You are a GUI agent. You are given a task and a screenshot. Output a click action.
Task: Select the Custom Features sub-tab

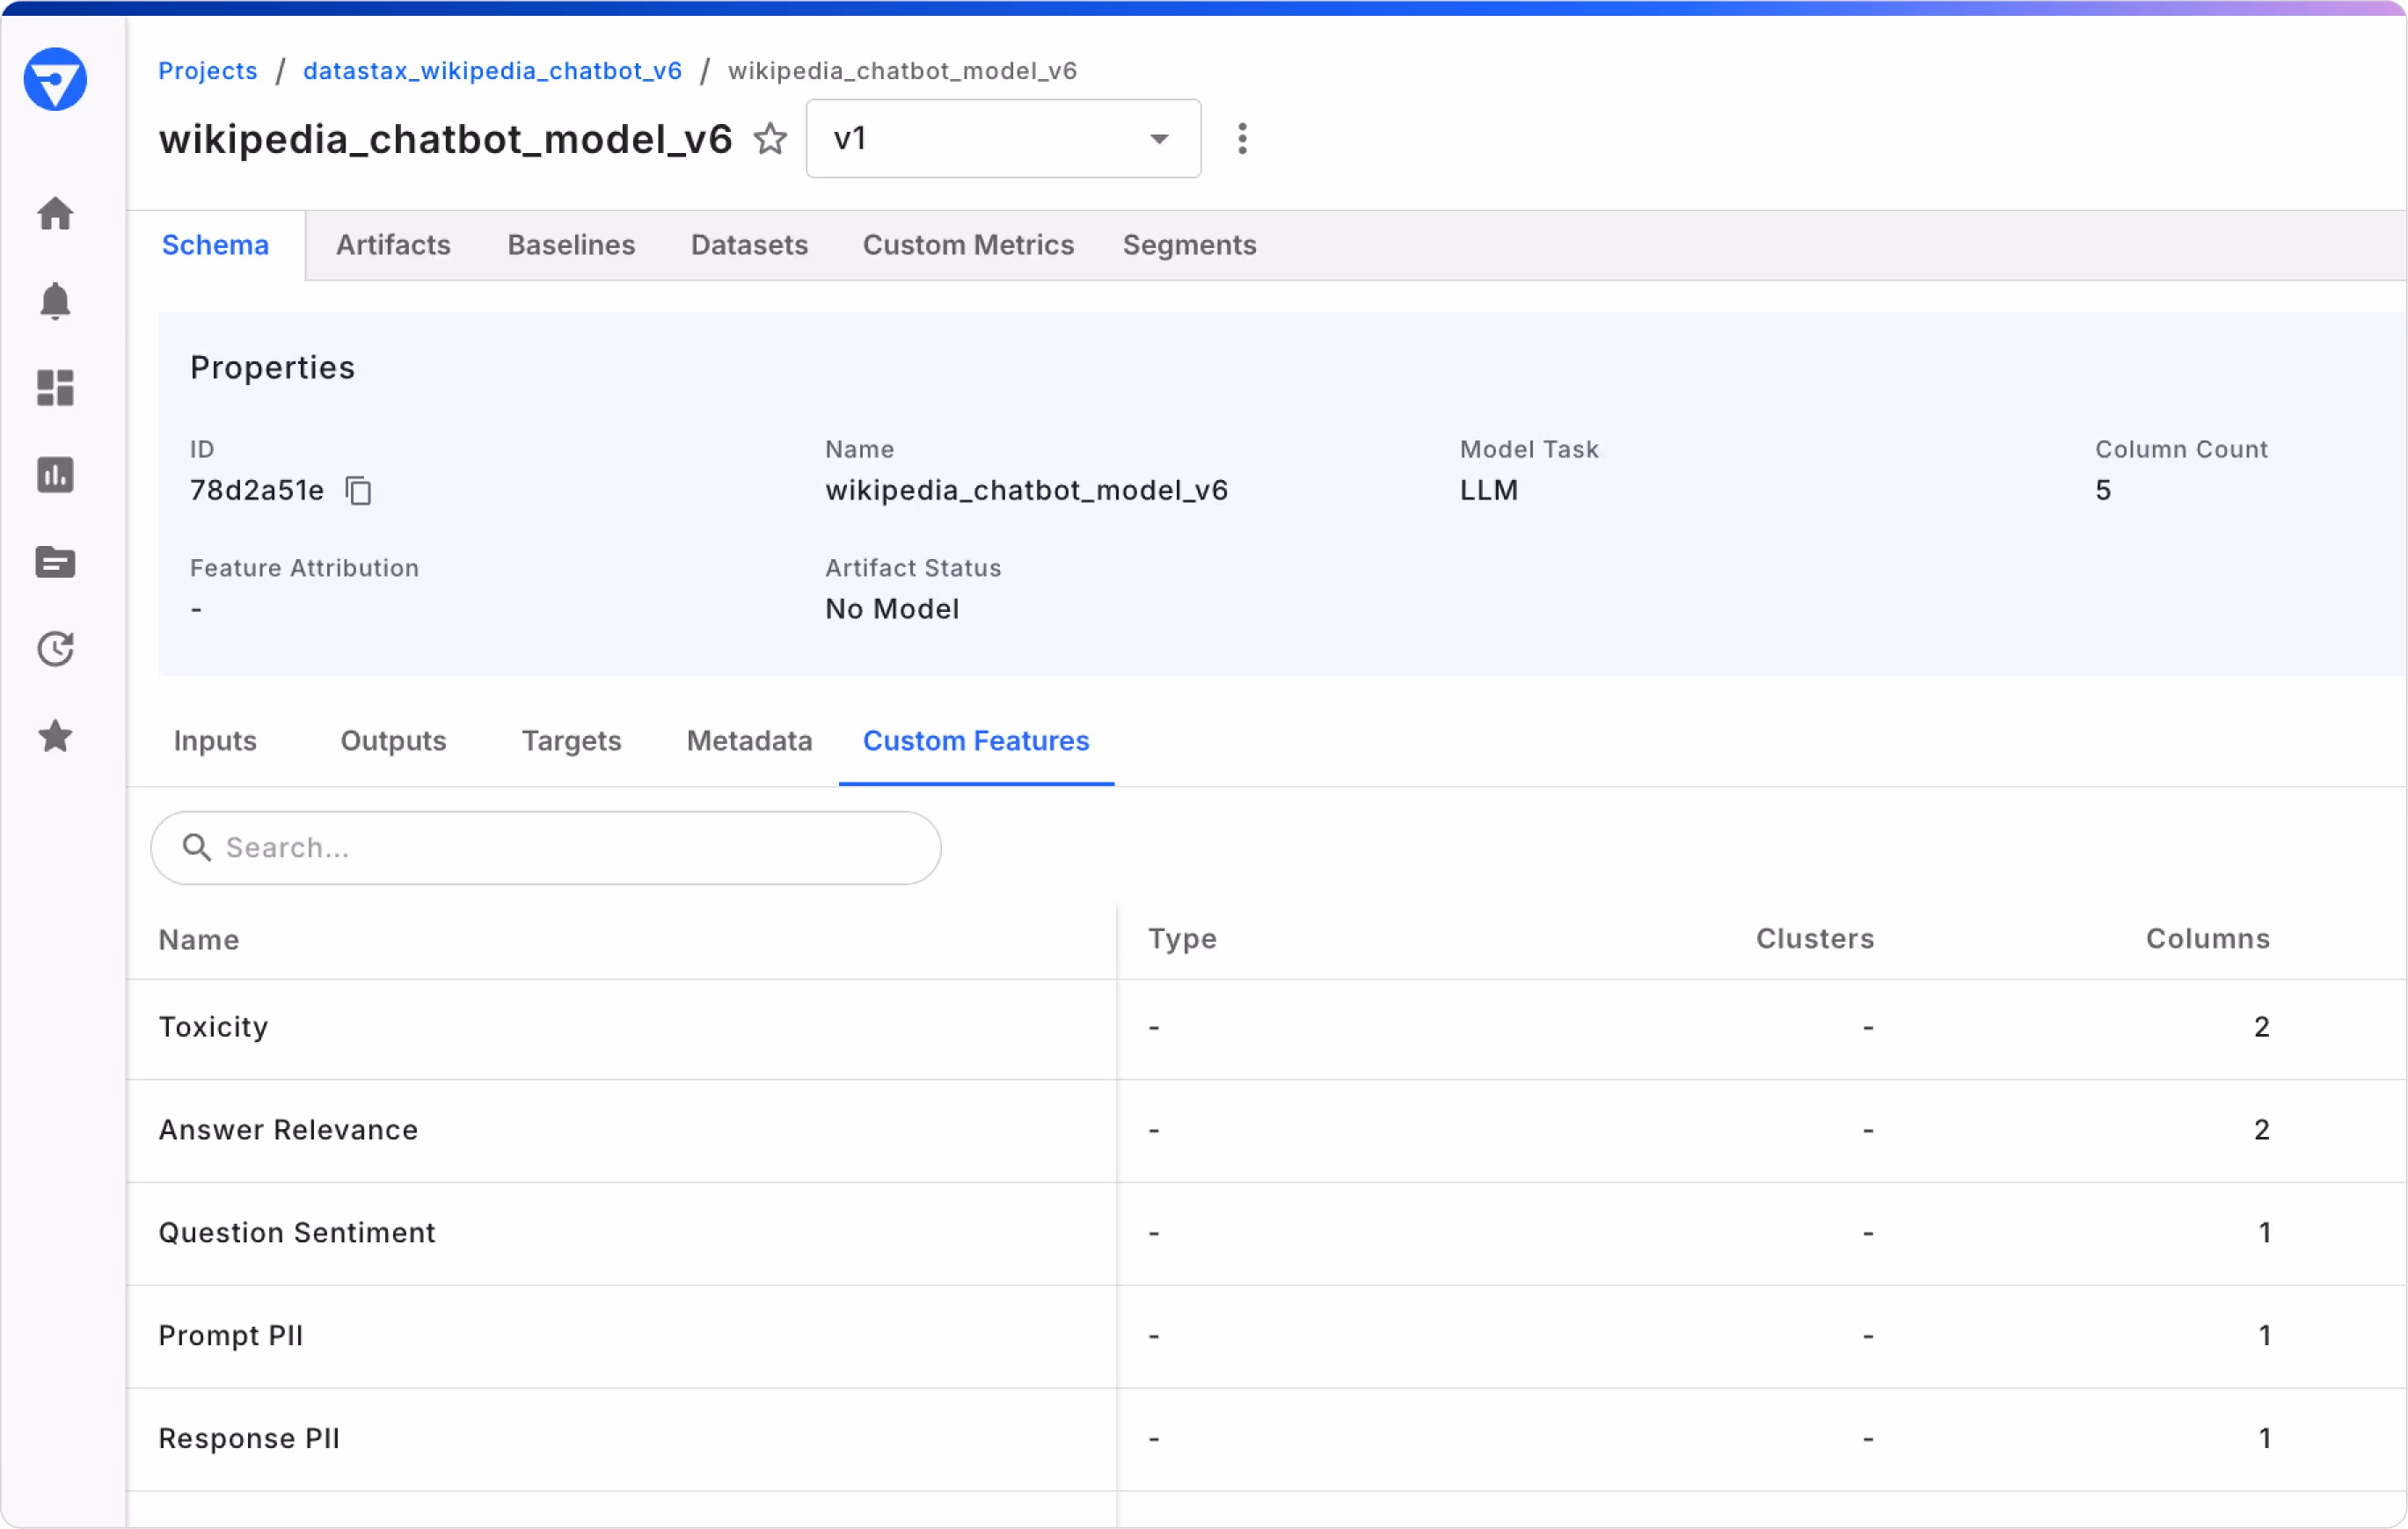click(976, 741)
